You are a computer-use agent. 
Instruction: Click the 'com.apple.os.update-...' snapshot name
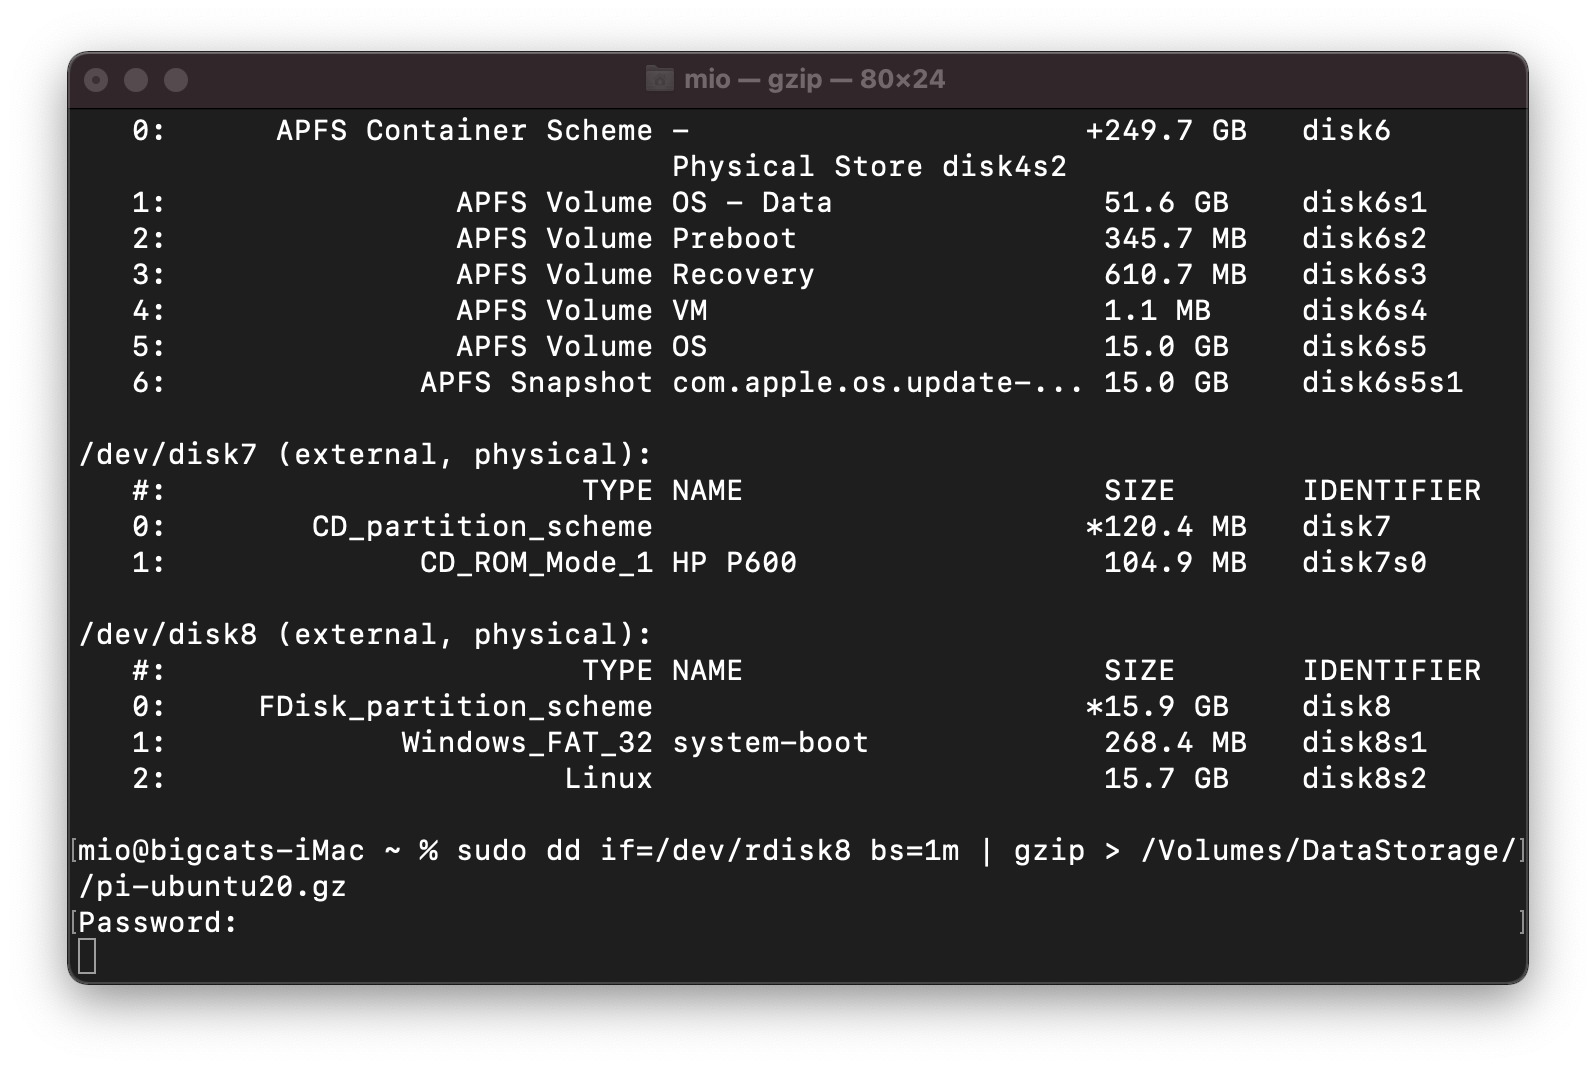tap(877, 382)
